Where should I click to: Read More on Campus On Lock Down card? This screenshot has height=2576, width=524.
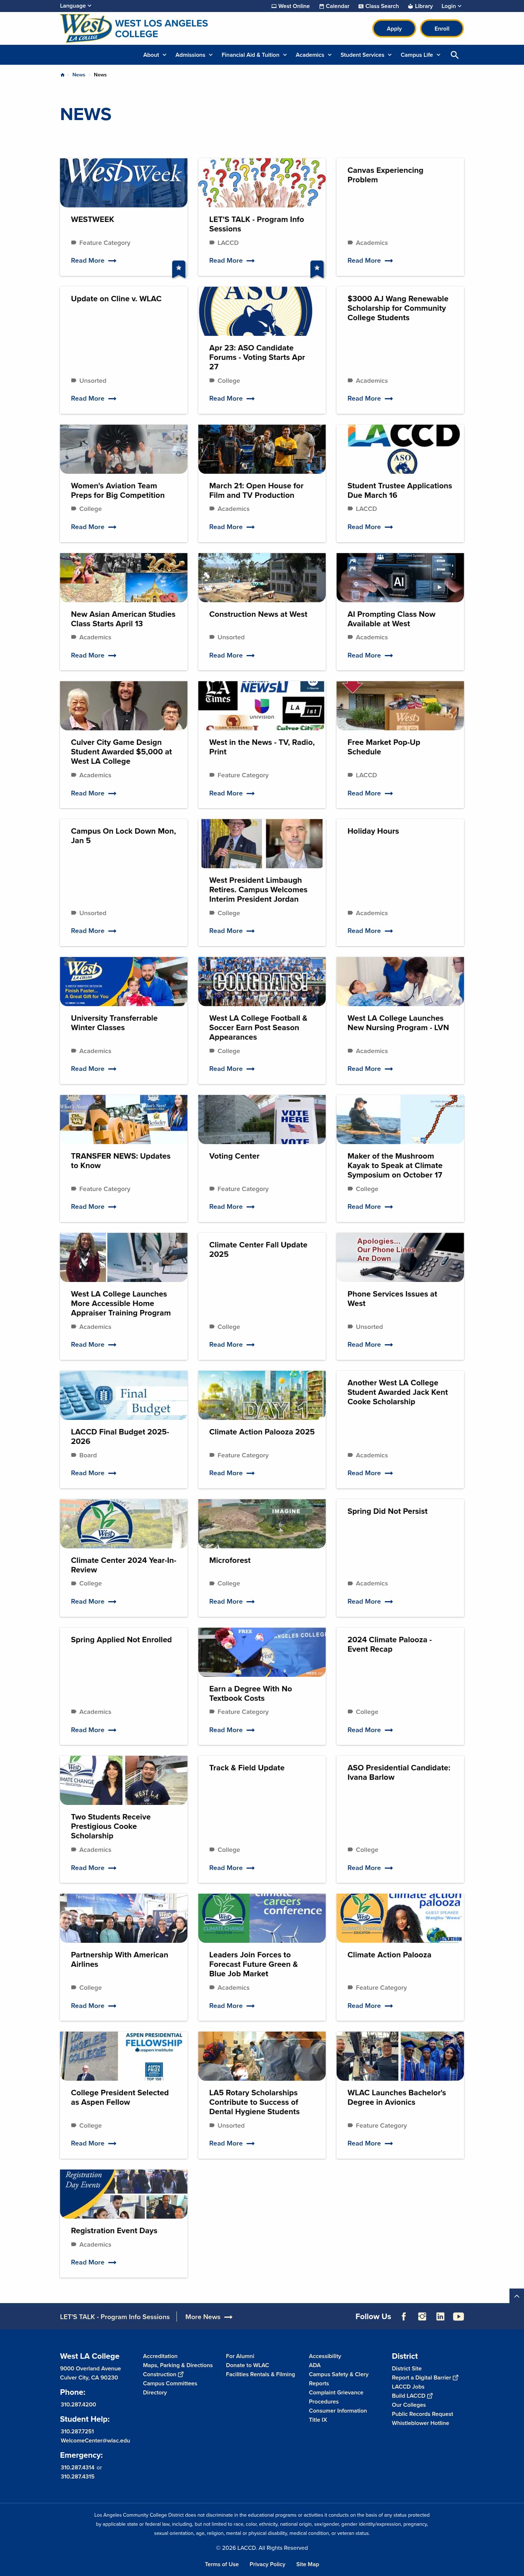click(x=93, y=931)
